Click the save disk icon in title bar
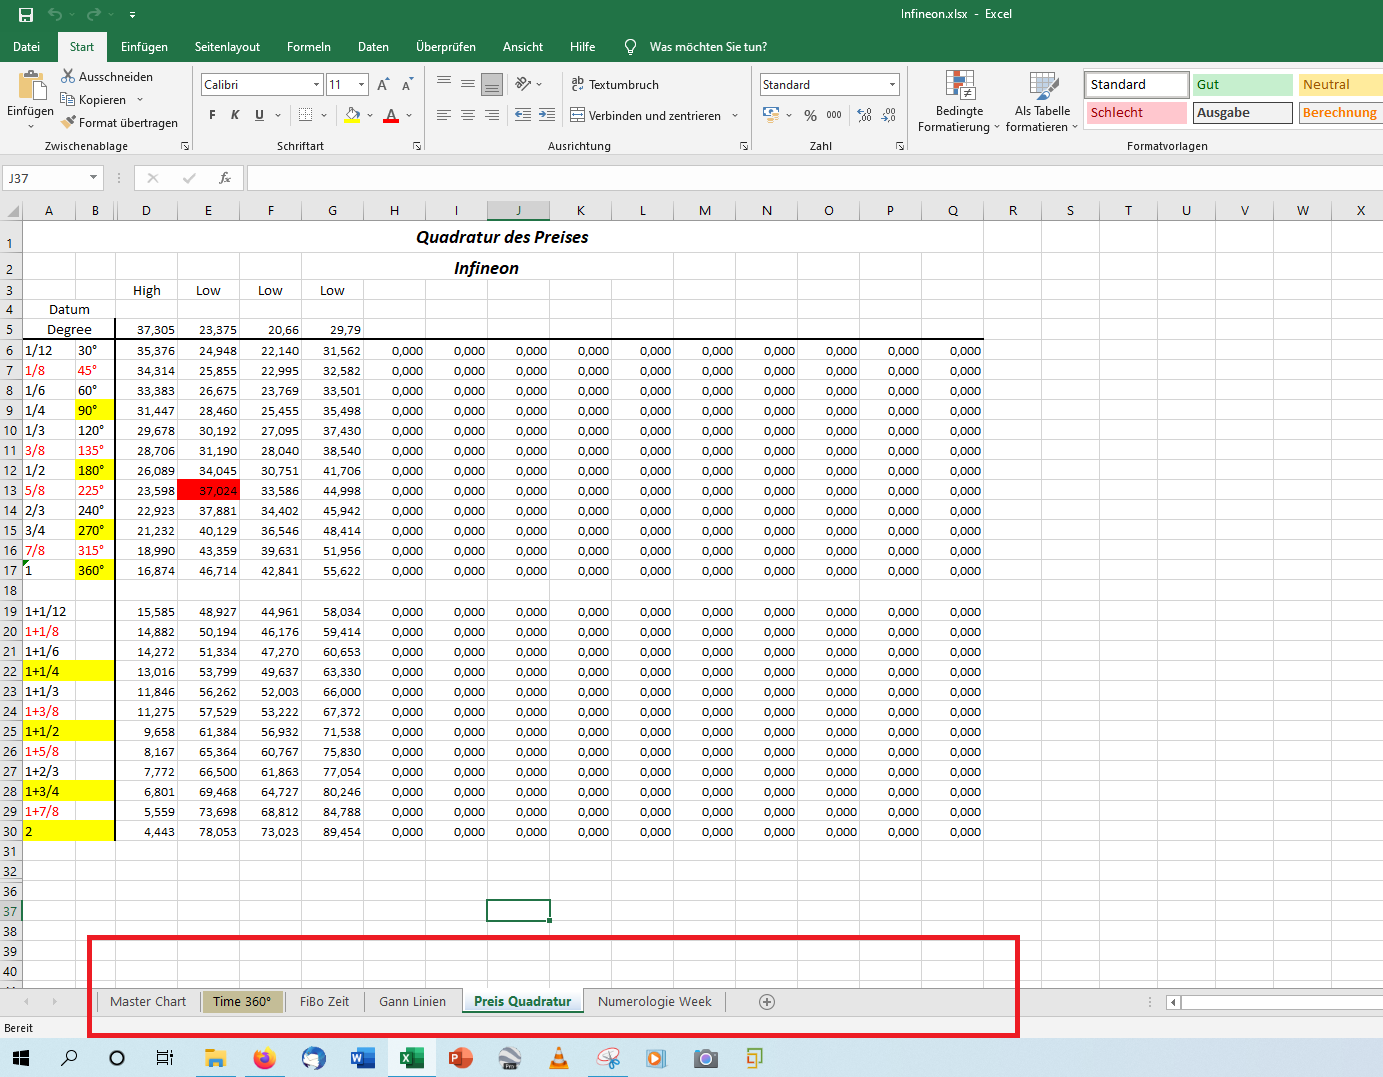The width and height of the screenshot is (1383, 1077). coord(26,14)
